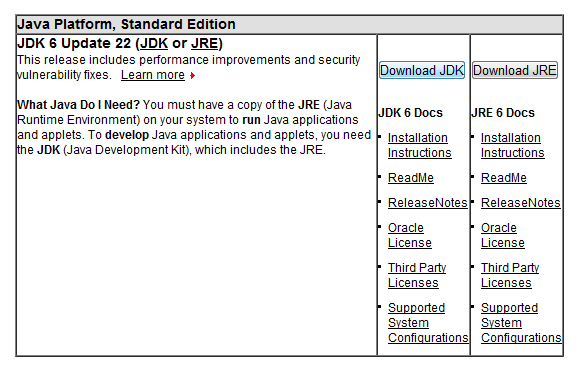Follow the Learn more link
The image size is (578, 373).
point(153,75)
